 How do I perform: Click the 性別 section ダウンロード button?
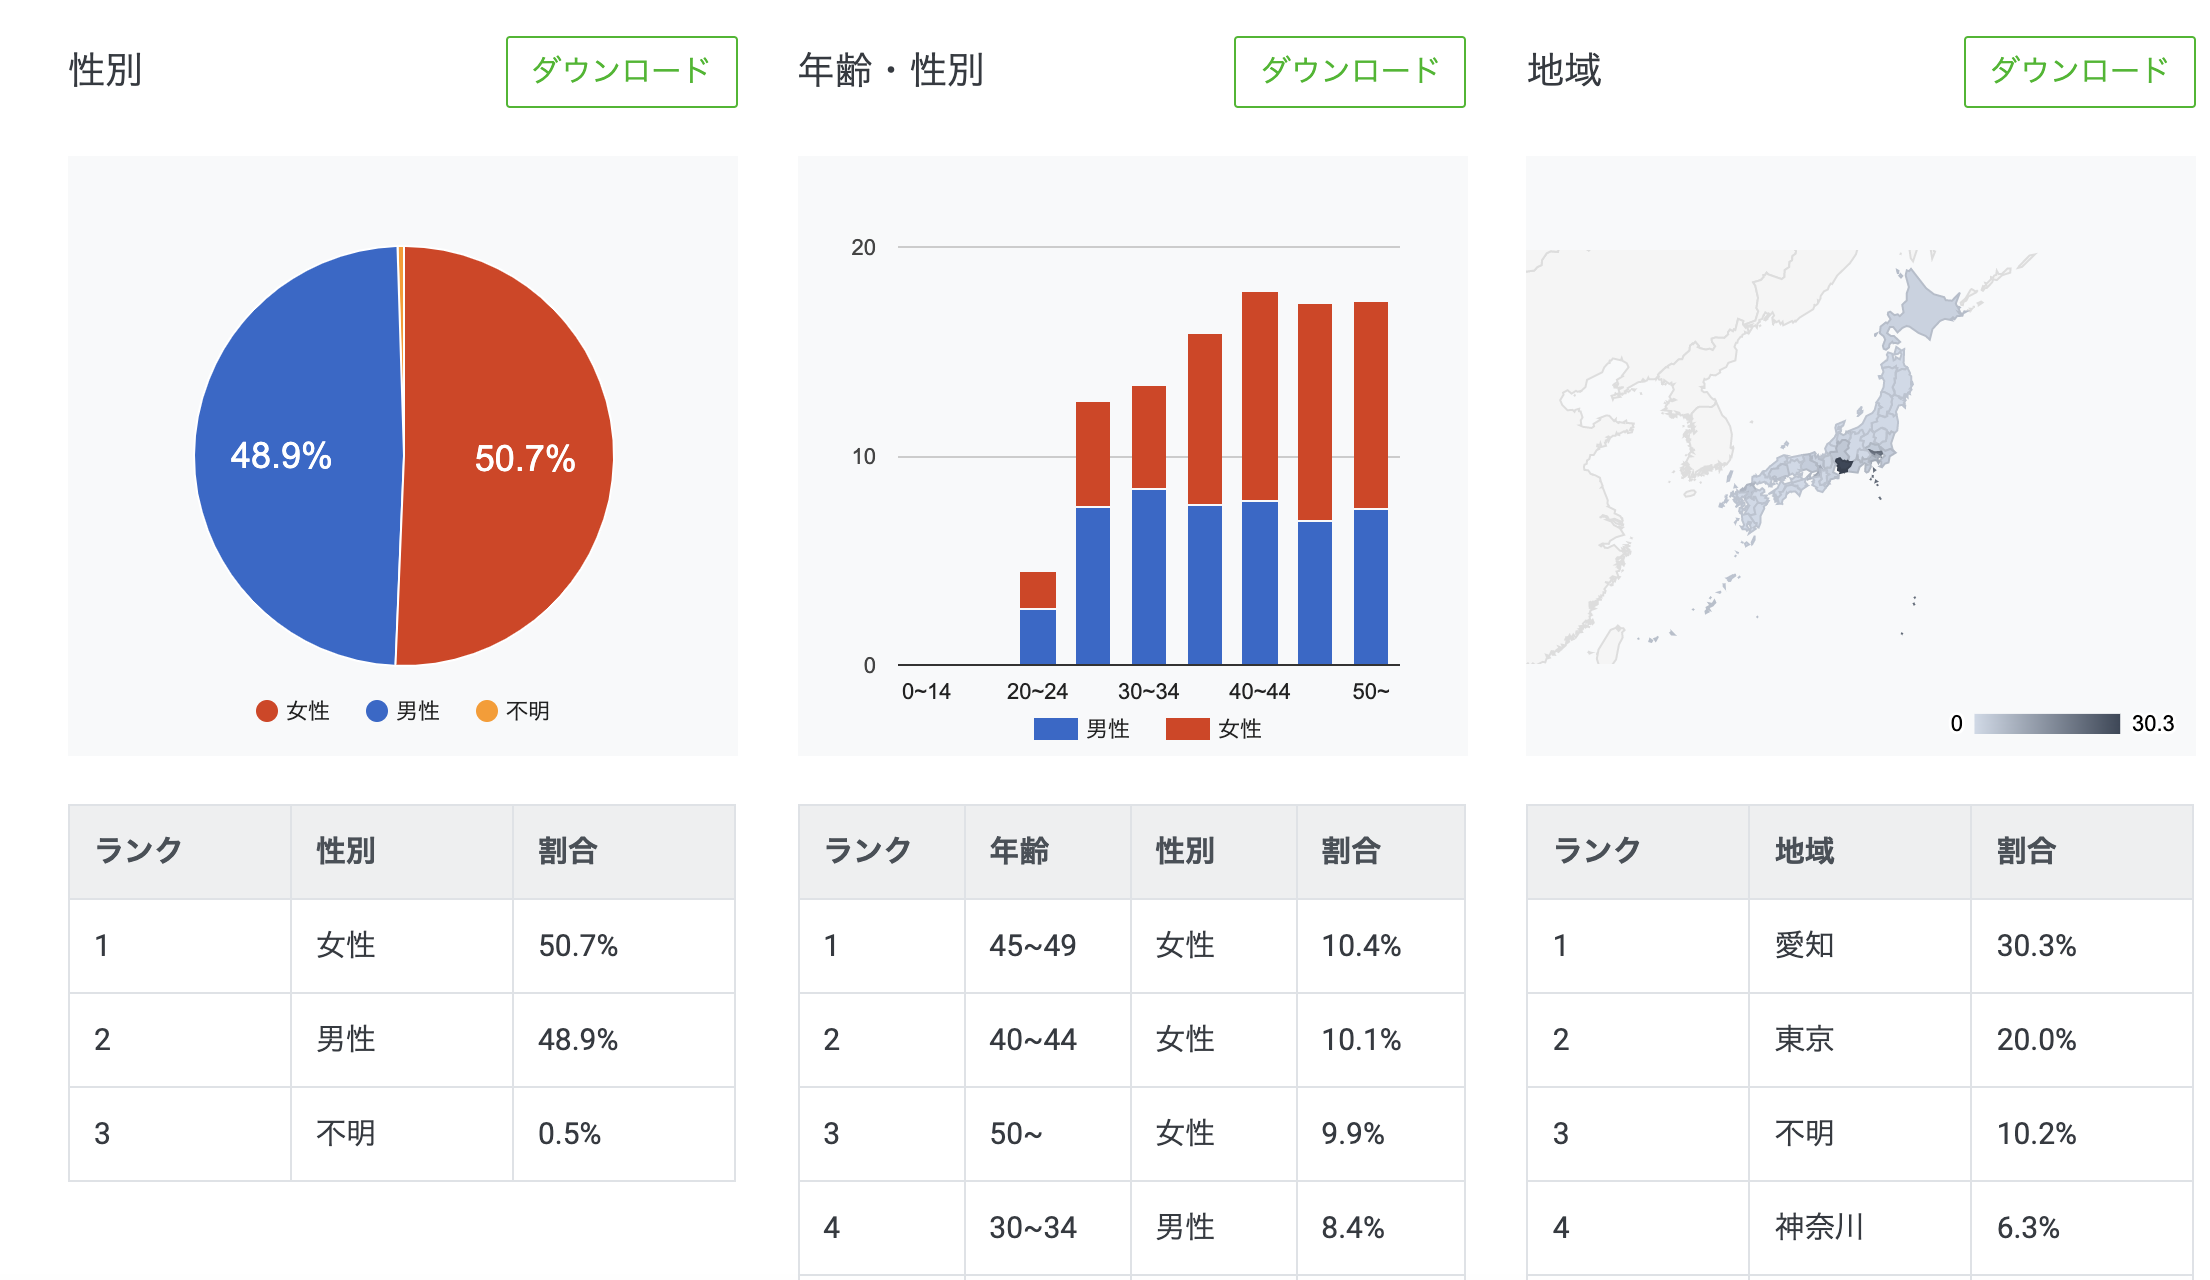coord(621,71)
